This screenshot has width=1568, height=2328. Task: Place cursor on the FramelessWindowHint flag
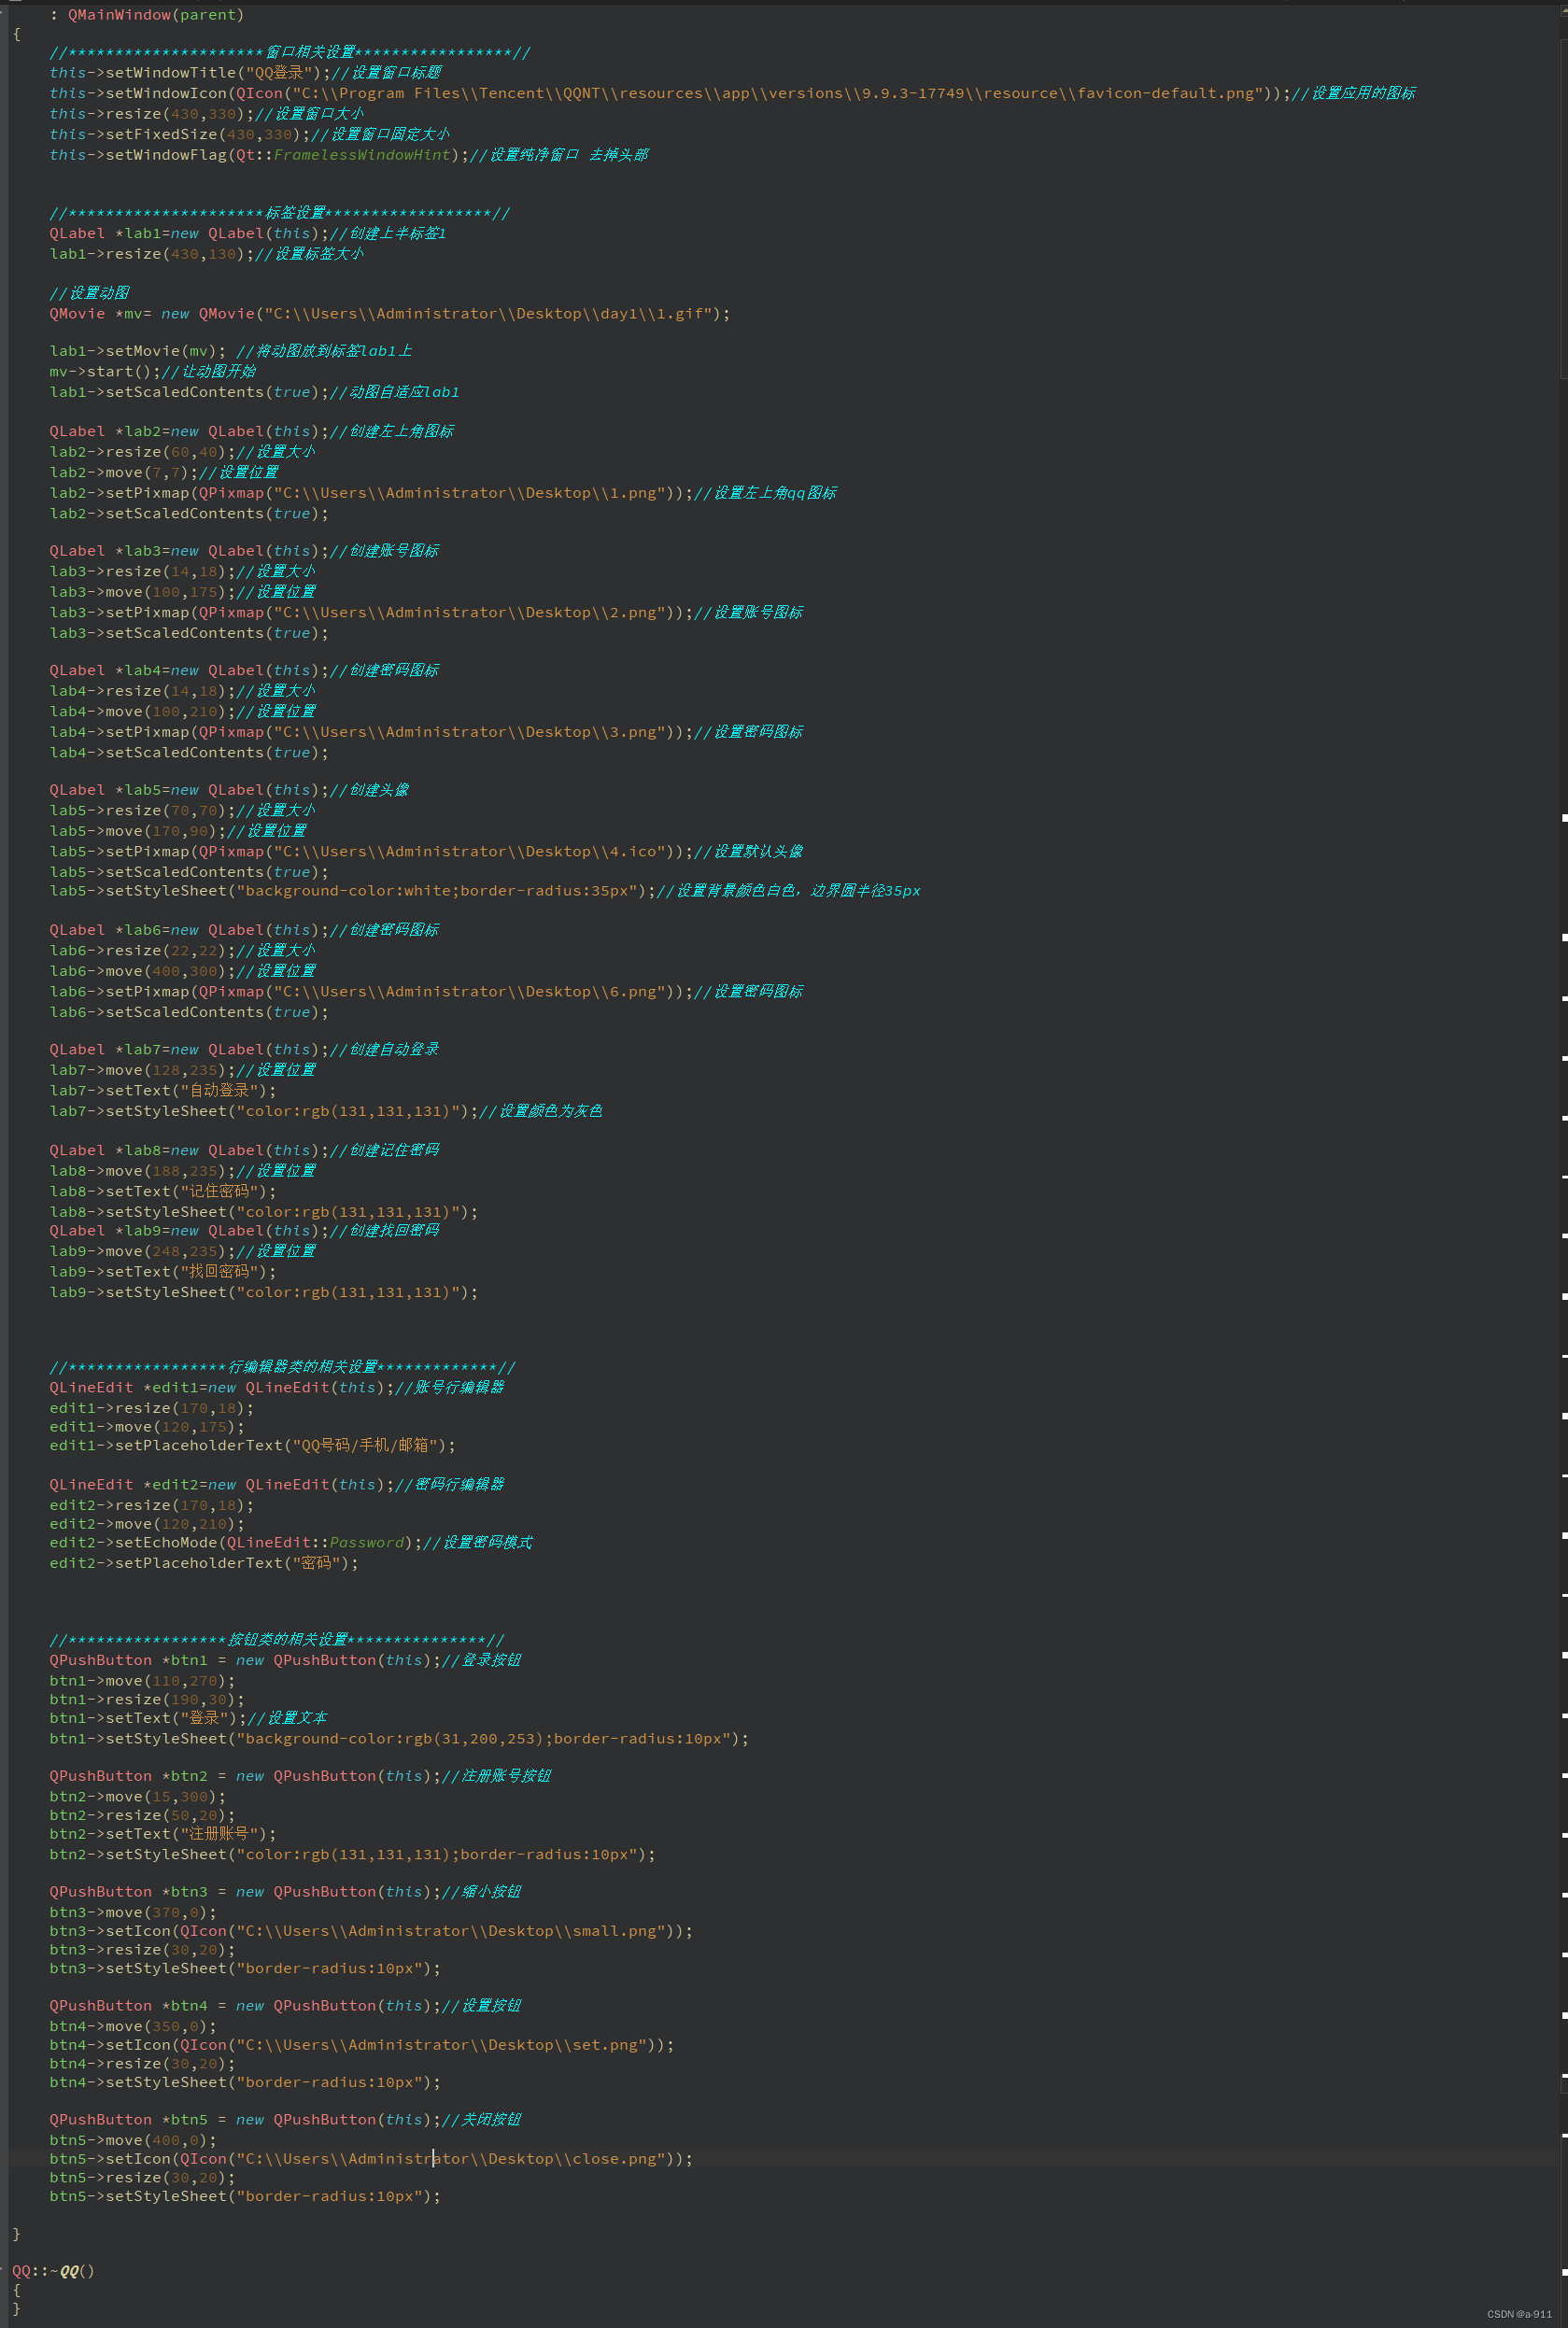[x=360, y=155]
